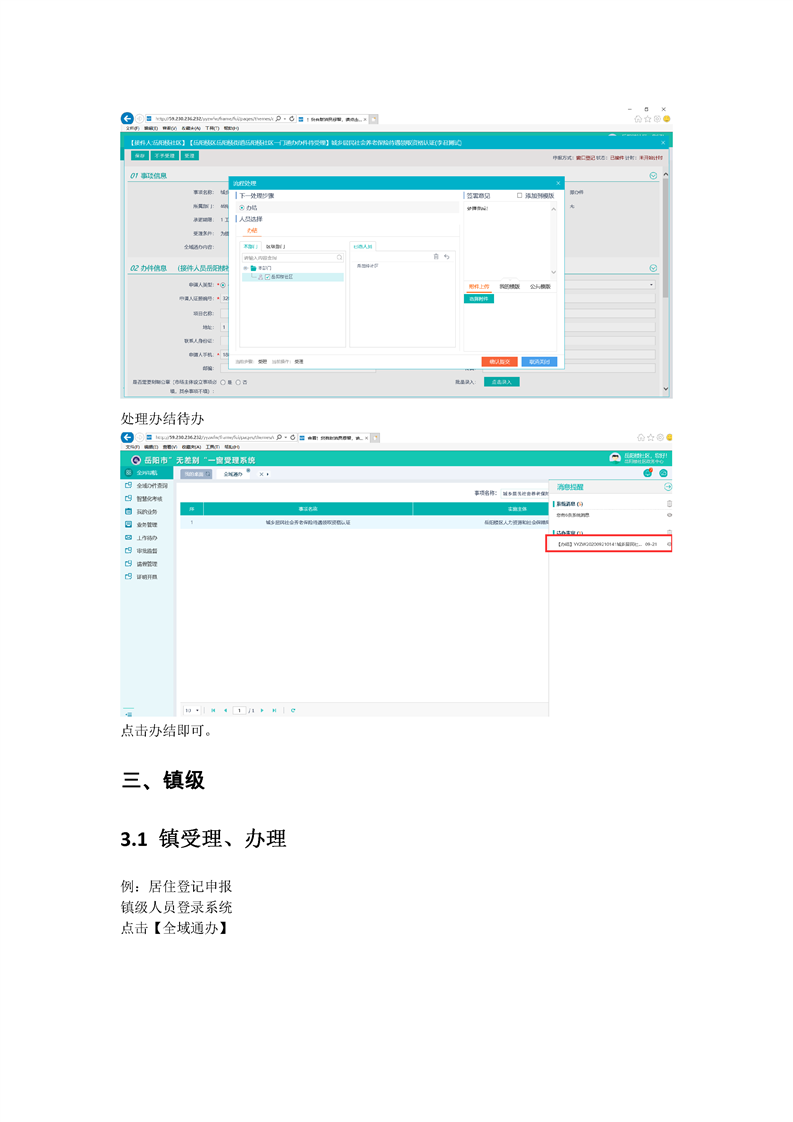Click the trash icon above the selected personnel list

click(x=436, y=257)
